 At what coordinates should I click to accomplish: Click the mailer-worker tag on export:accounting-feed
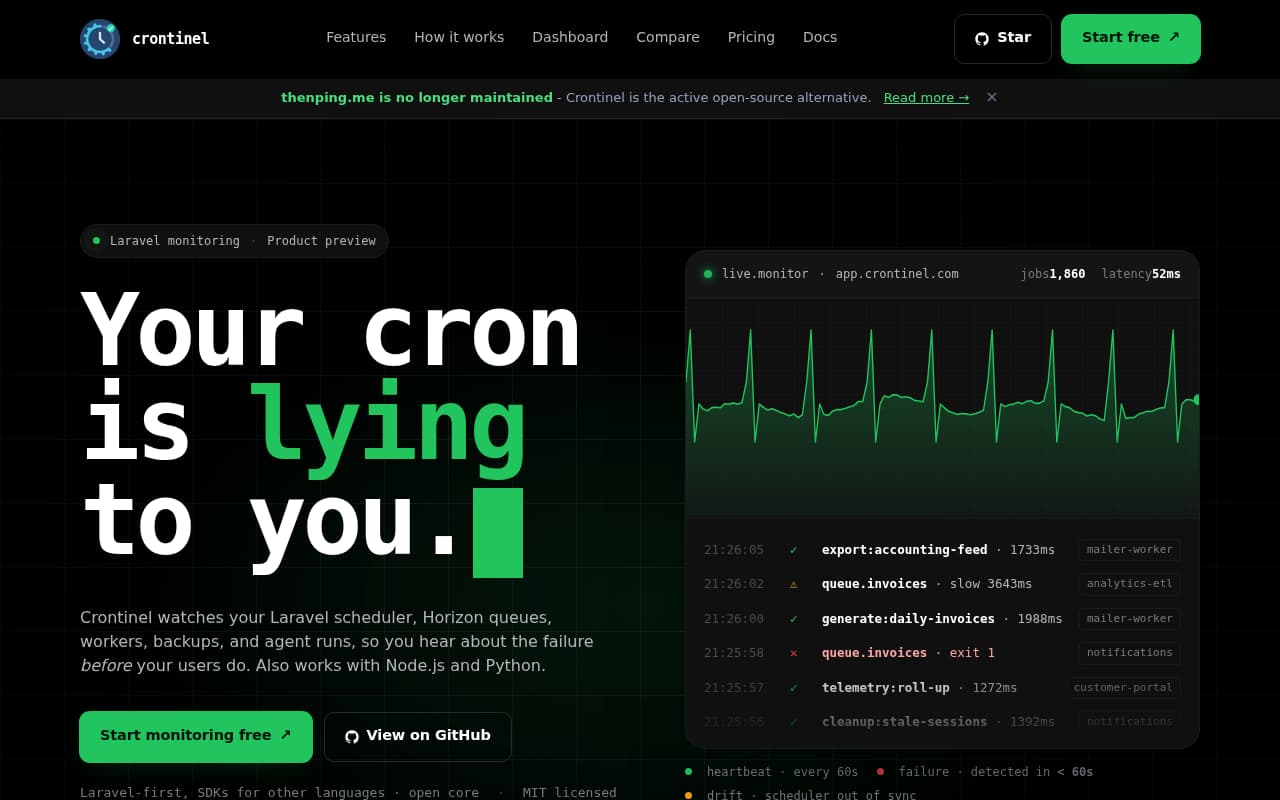click(x=1130, y=550)
